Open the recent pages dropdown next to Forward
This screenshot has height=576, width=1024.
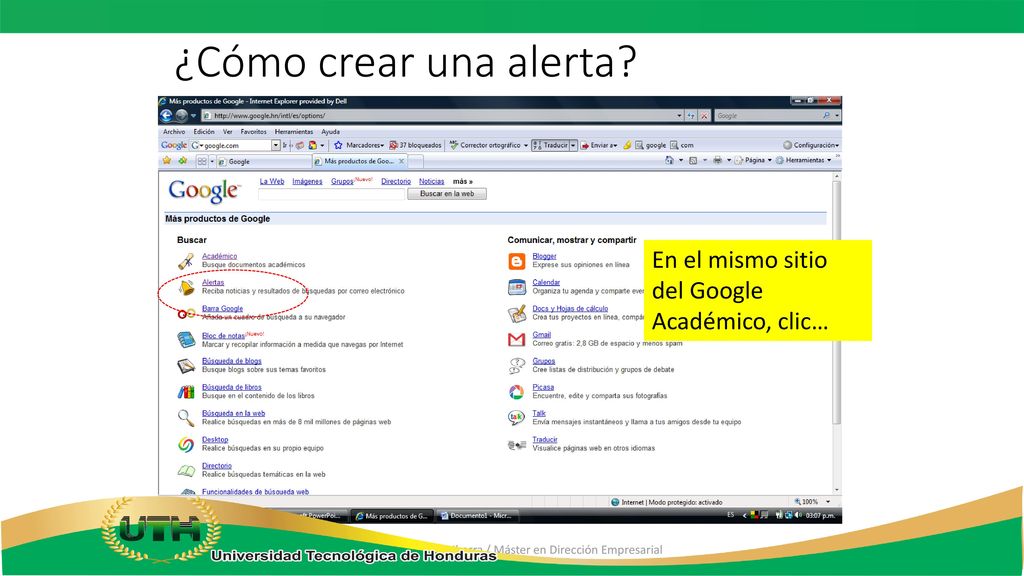pos(193,116)
